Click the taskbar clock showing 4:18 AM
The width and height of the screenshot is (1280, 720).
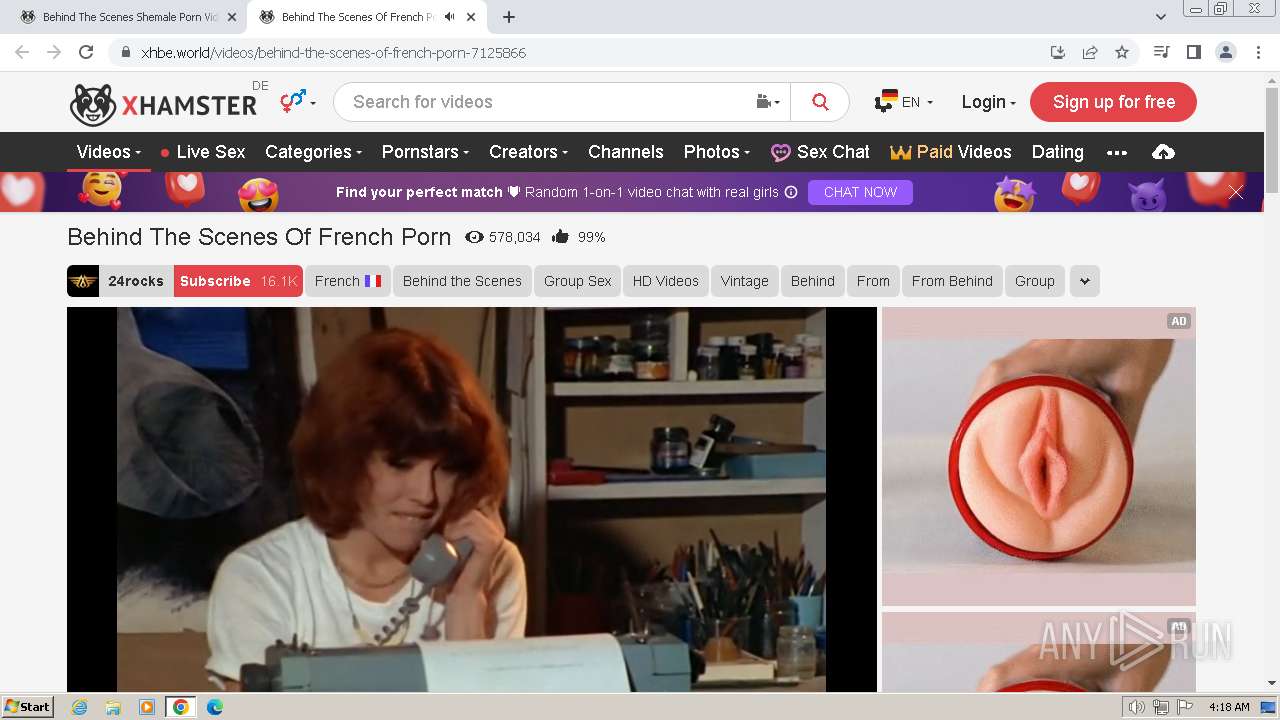pos(1229,707)
